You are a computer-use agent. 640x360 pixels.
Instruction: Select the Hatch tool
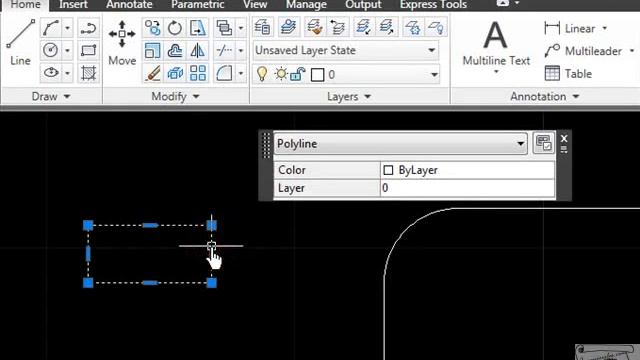(88, 73)
